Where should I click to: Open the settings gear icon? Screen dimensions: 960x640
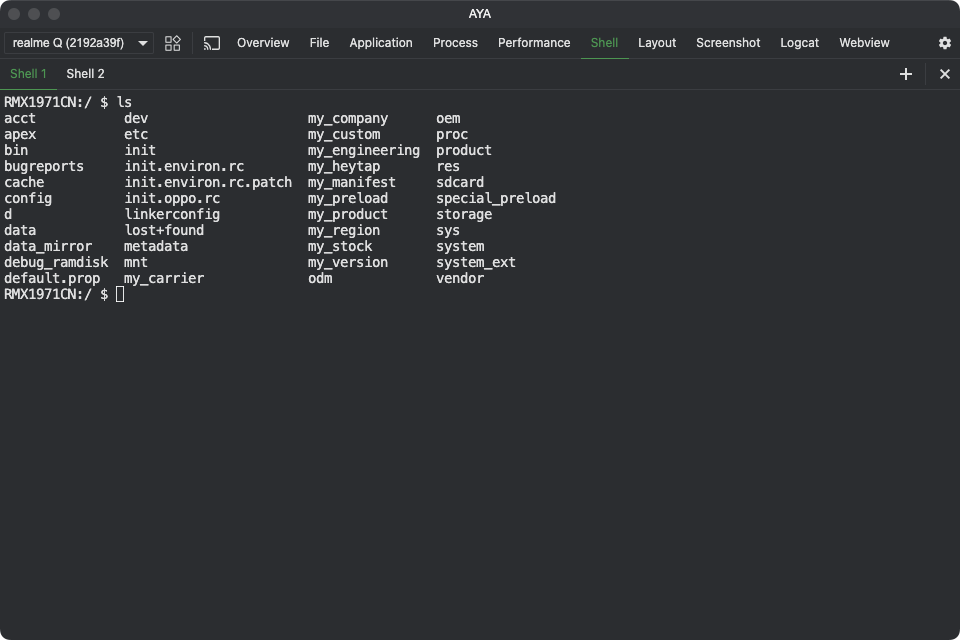point(945,43)
